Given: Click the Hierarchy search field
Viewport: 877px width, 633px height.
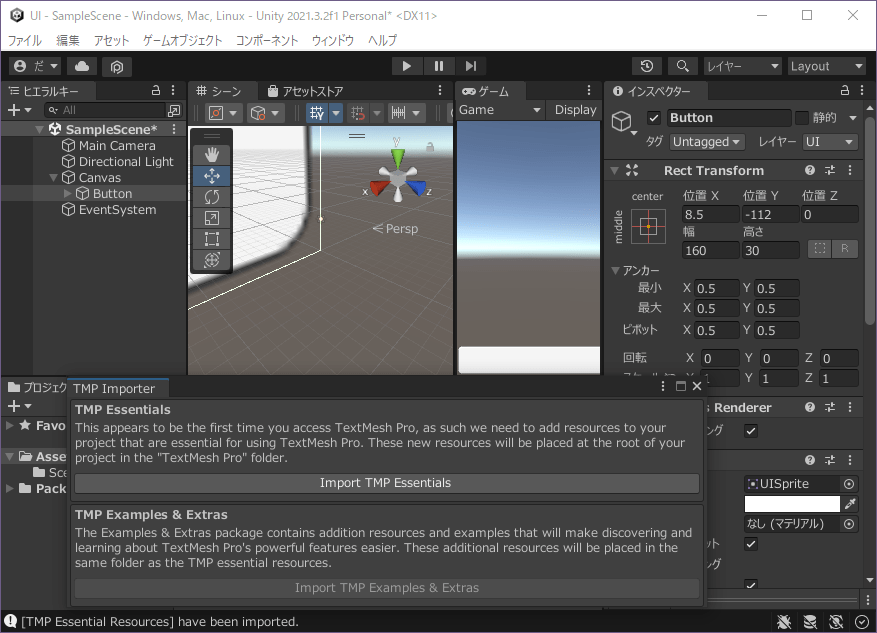Looking at the screenshot, I should click(105, 110).
